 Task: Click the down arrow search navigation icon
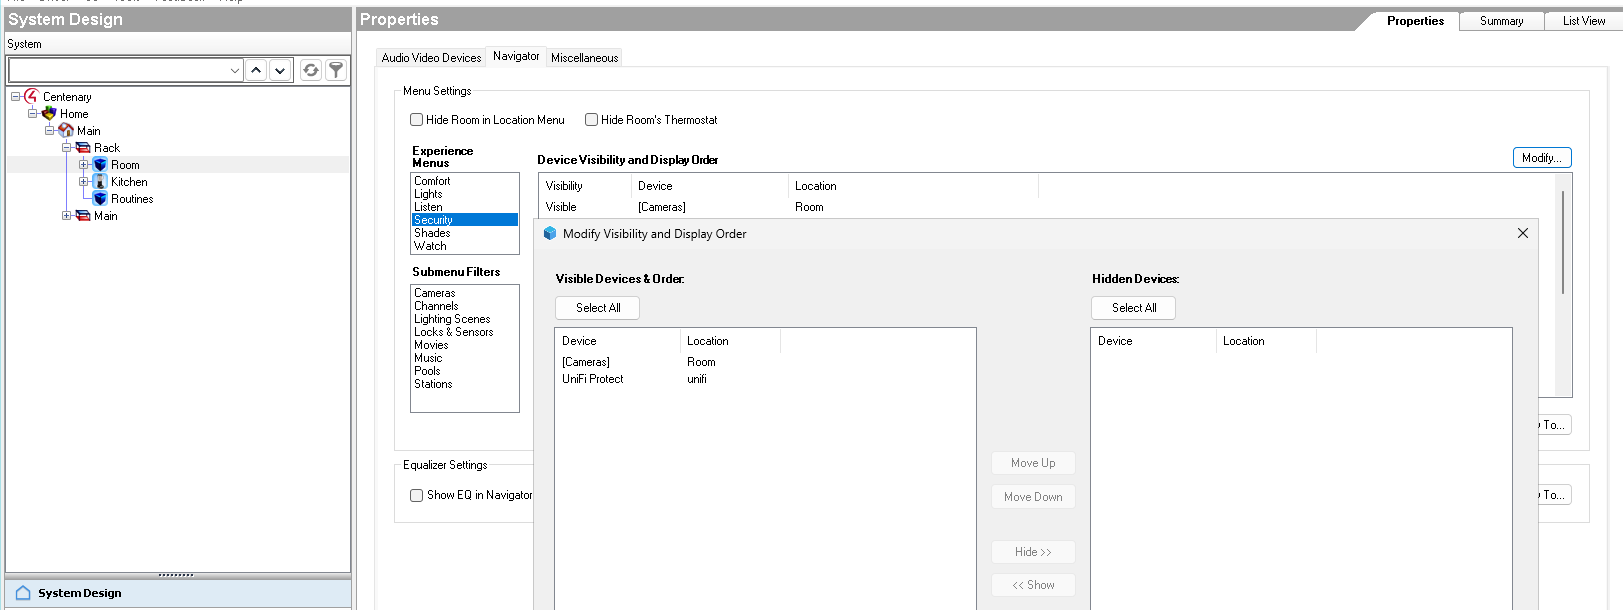(x=280, y=70)
